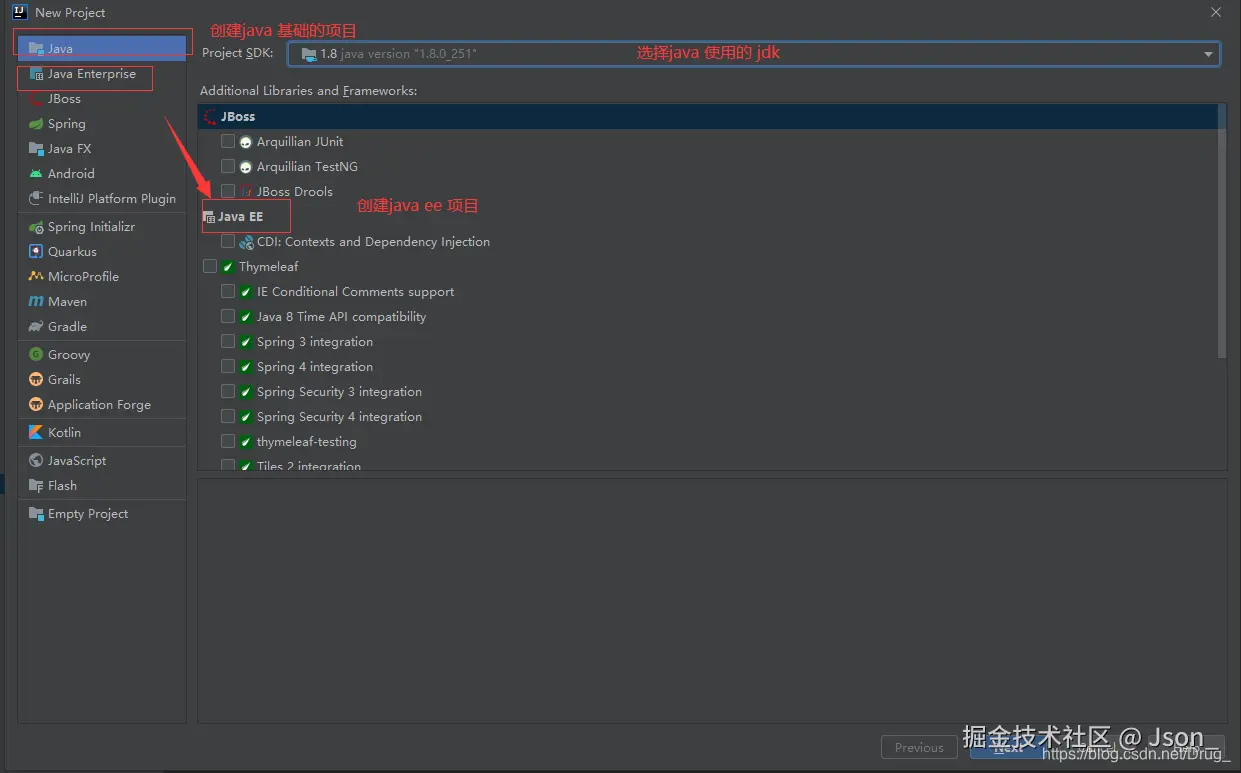The height and width of the screenshot is (773, 1241).
Task: Choose the Maven project type
Action: pyautogui.click(x=102, y=302)
